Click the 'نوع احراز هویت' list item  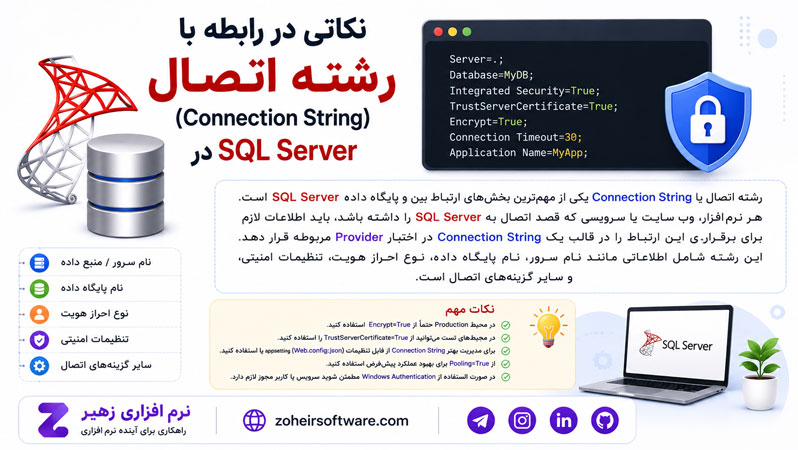[95, 314]
